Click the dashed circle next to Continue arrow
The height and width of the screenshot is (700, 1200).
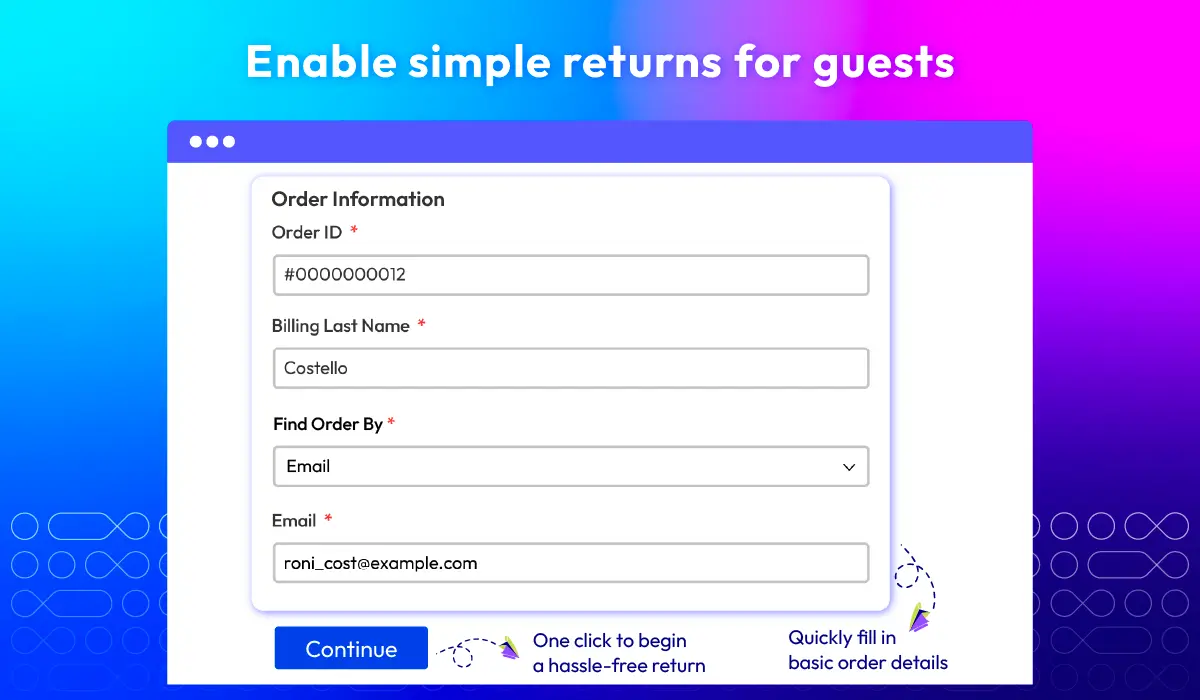click(x=462, y=657)
